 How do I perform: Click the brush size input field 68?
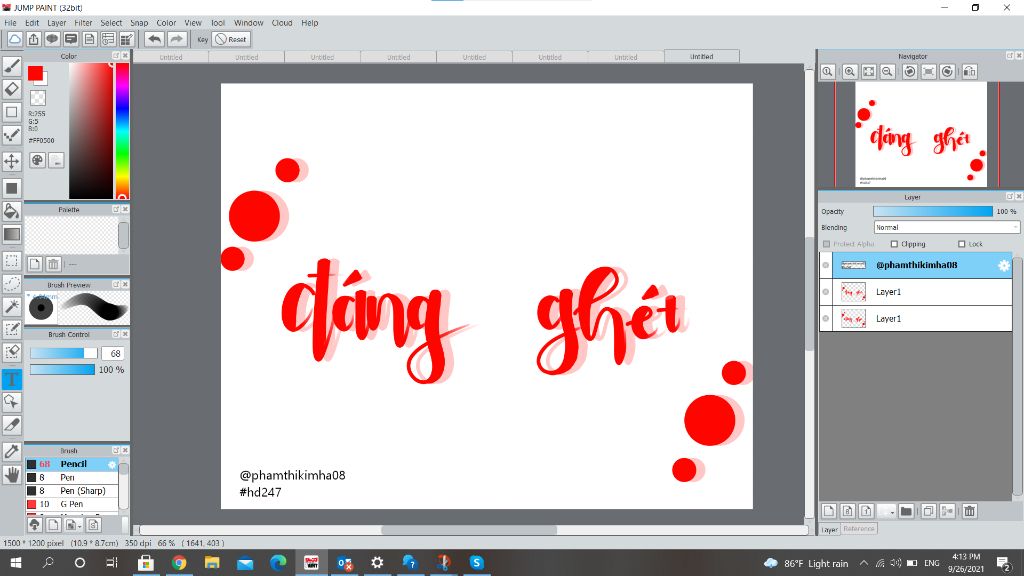[x=115, y=353]
